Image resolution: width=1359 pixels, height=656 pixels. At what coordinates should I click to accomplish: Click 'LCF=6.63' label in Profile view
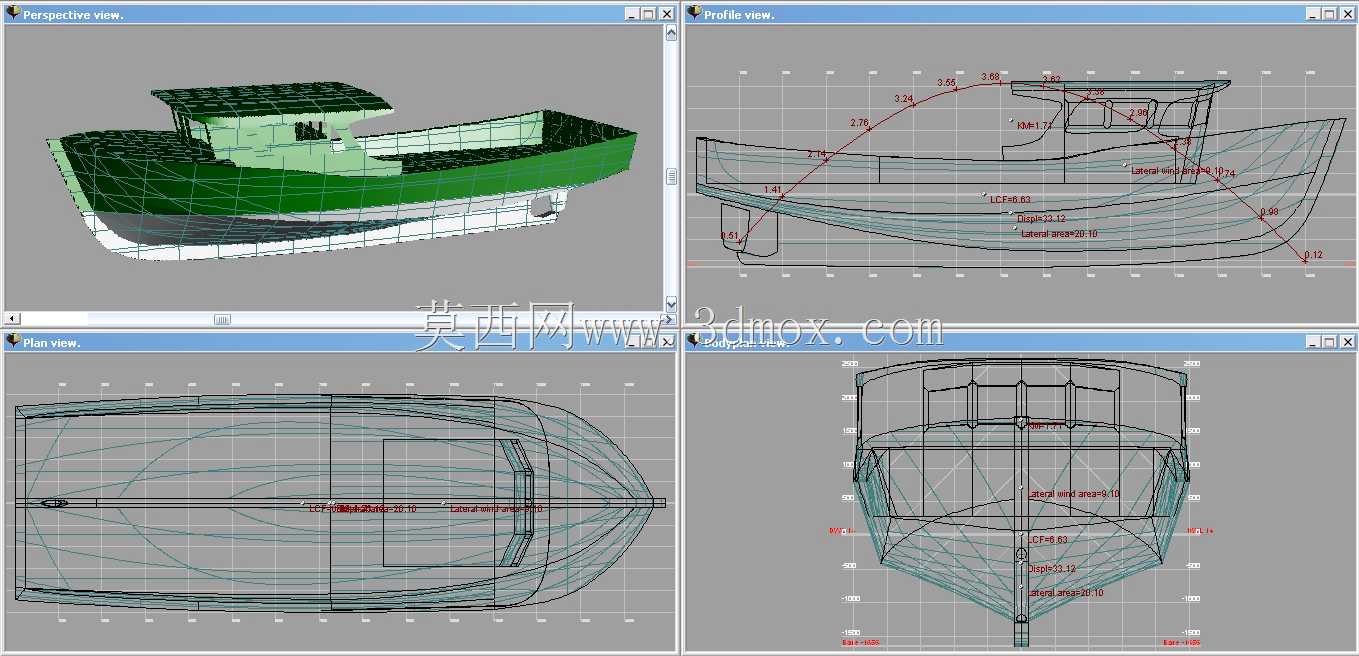point(1010,200)
